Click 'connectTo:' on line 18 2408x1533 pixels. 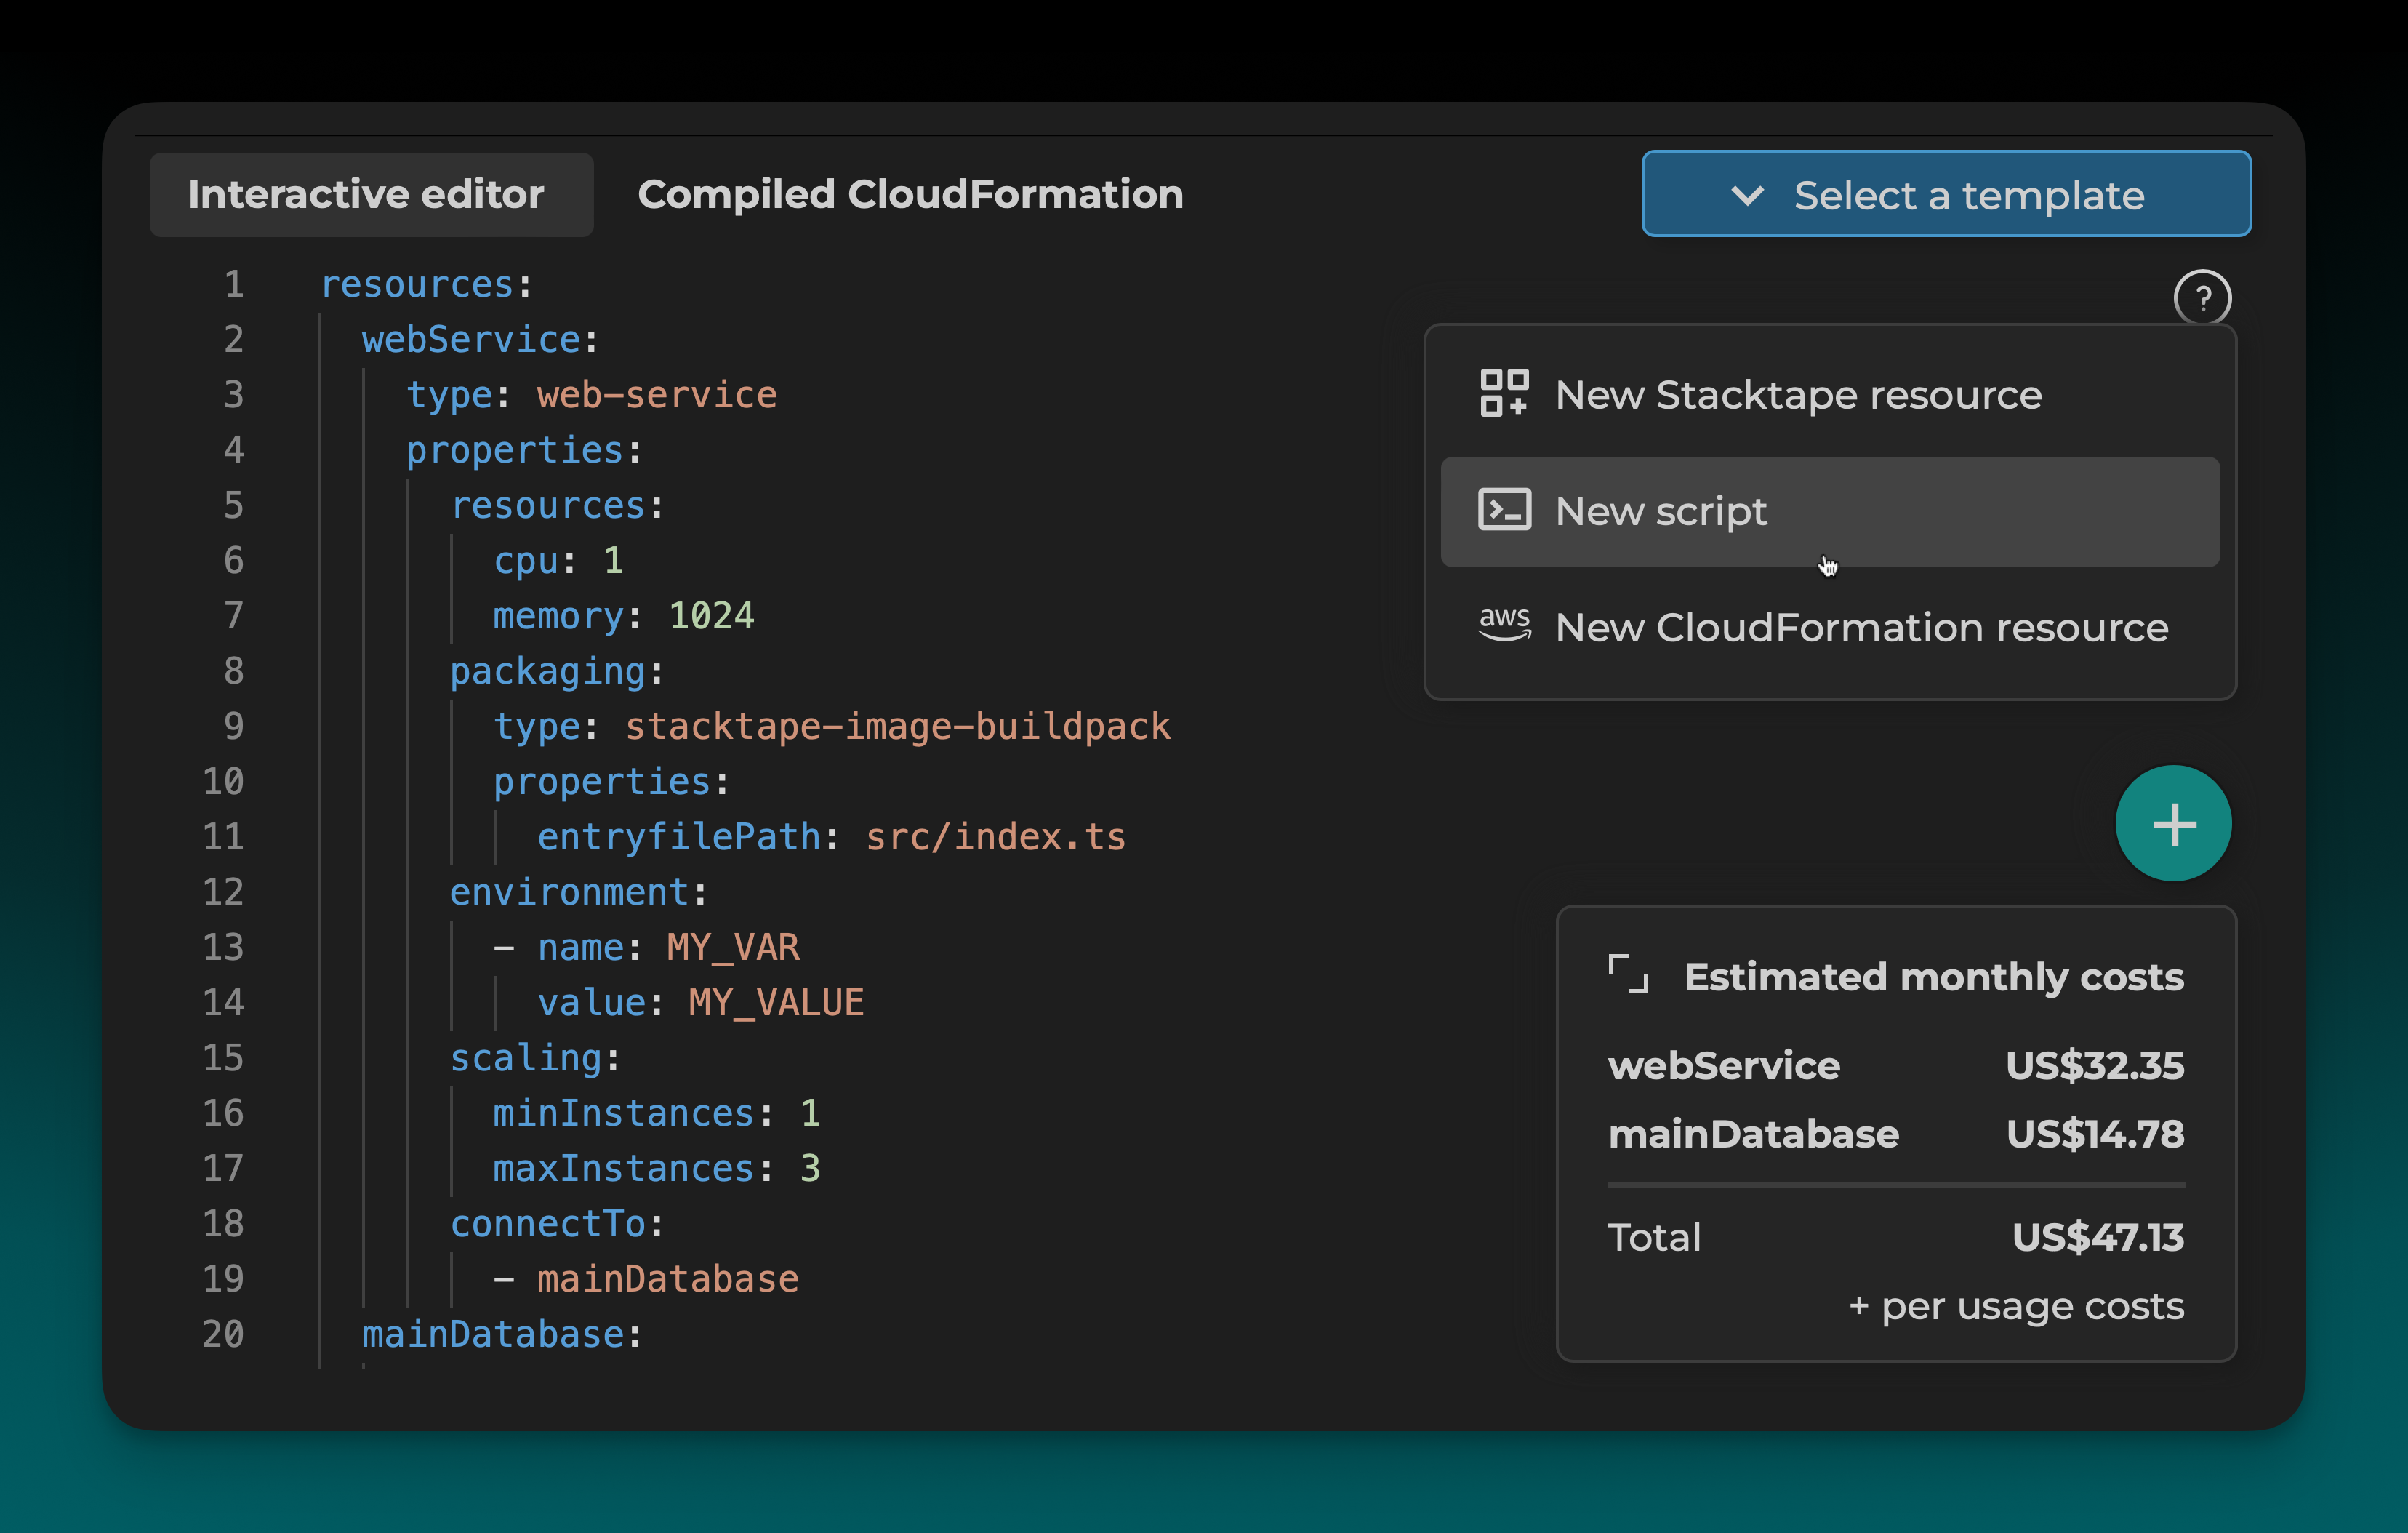coord(557,1224)
